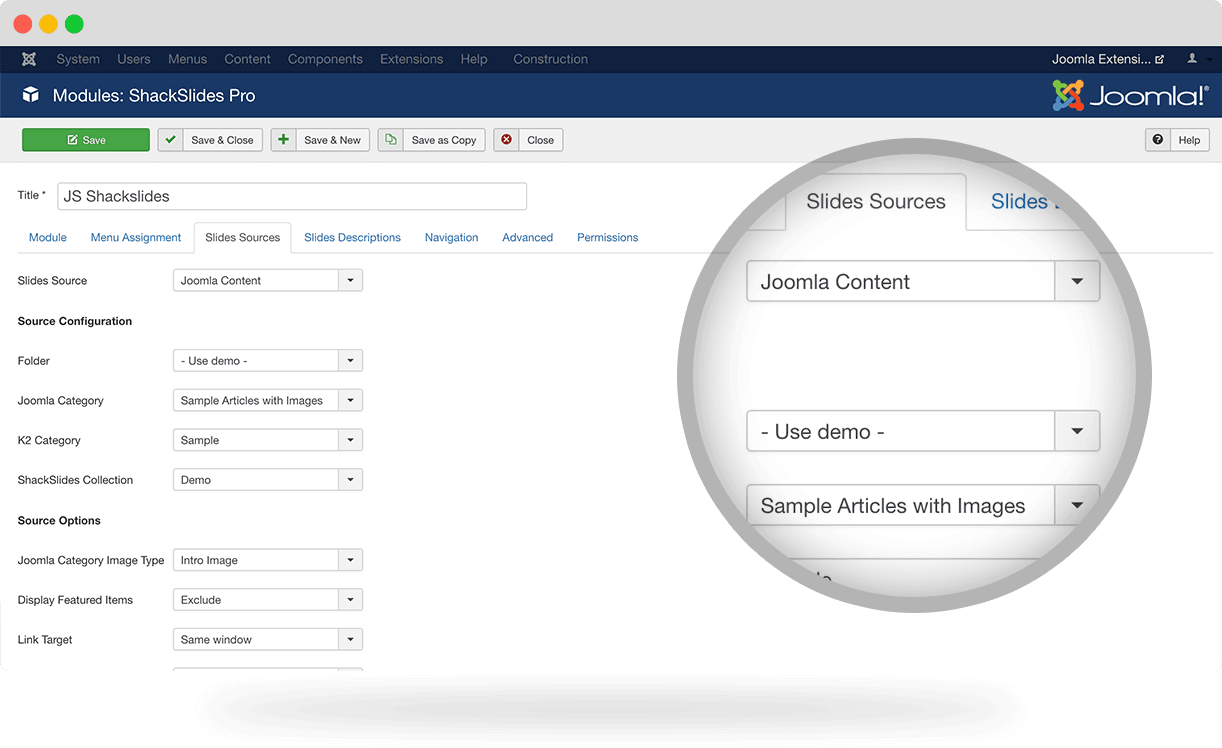The image size is (1222, 748).
Task: Click the Display Featured Items label
Action: (x=75, y=600)
